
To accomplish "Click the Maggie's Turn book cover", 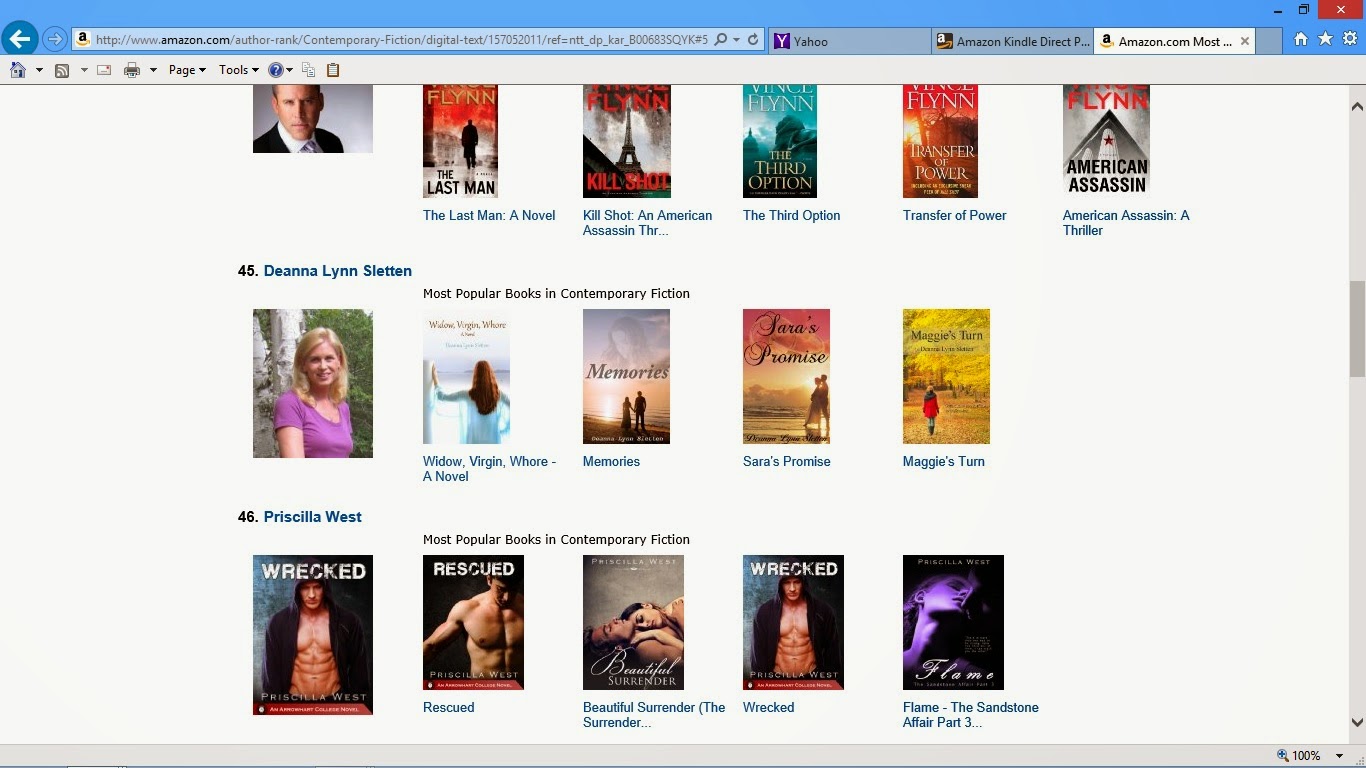I will point(946,376).
